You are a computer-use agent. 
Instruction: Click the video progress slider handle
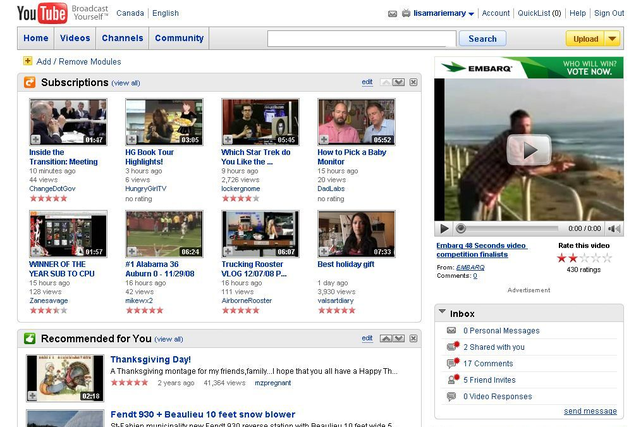coord(460,229)
